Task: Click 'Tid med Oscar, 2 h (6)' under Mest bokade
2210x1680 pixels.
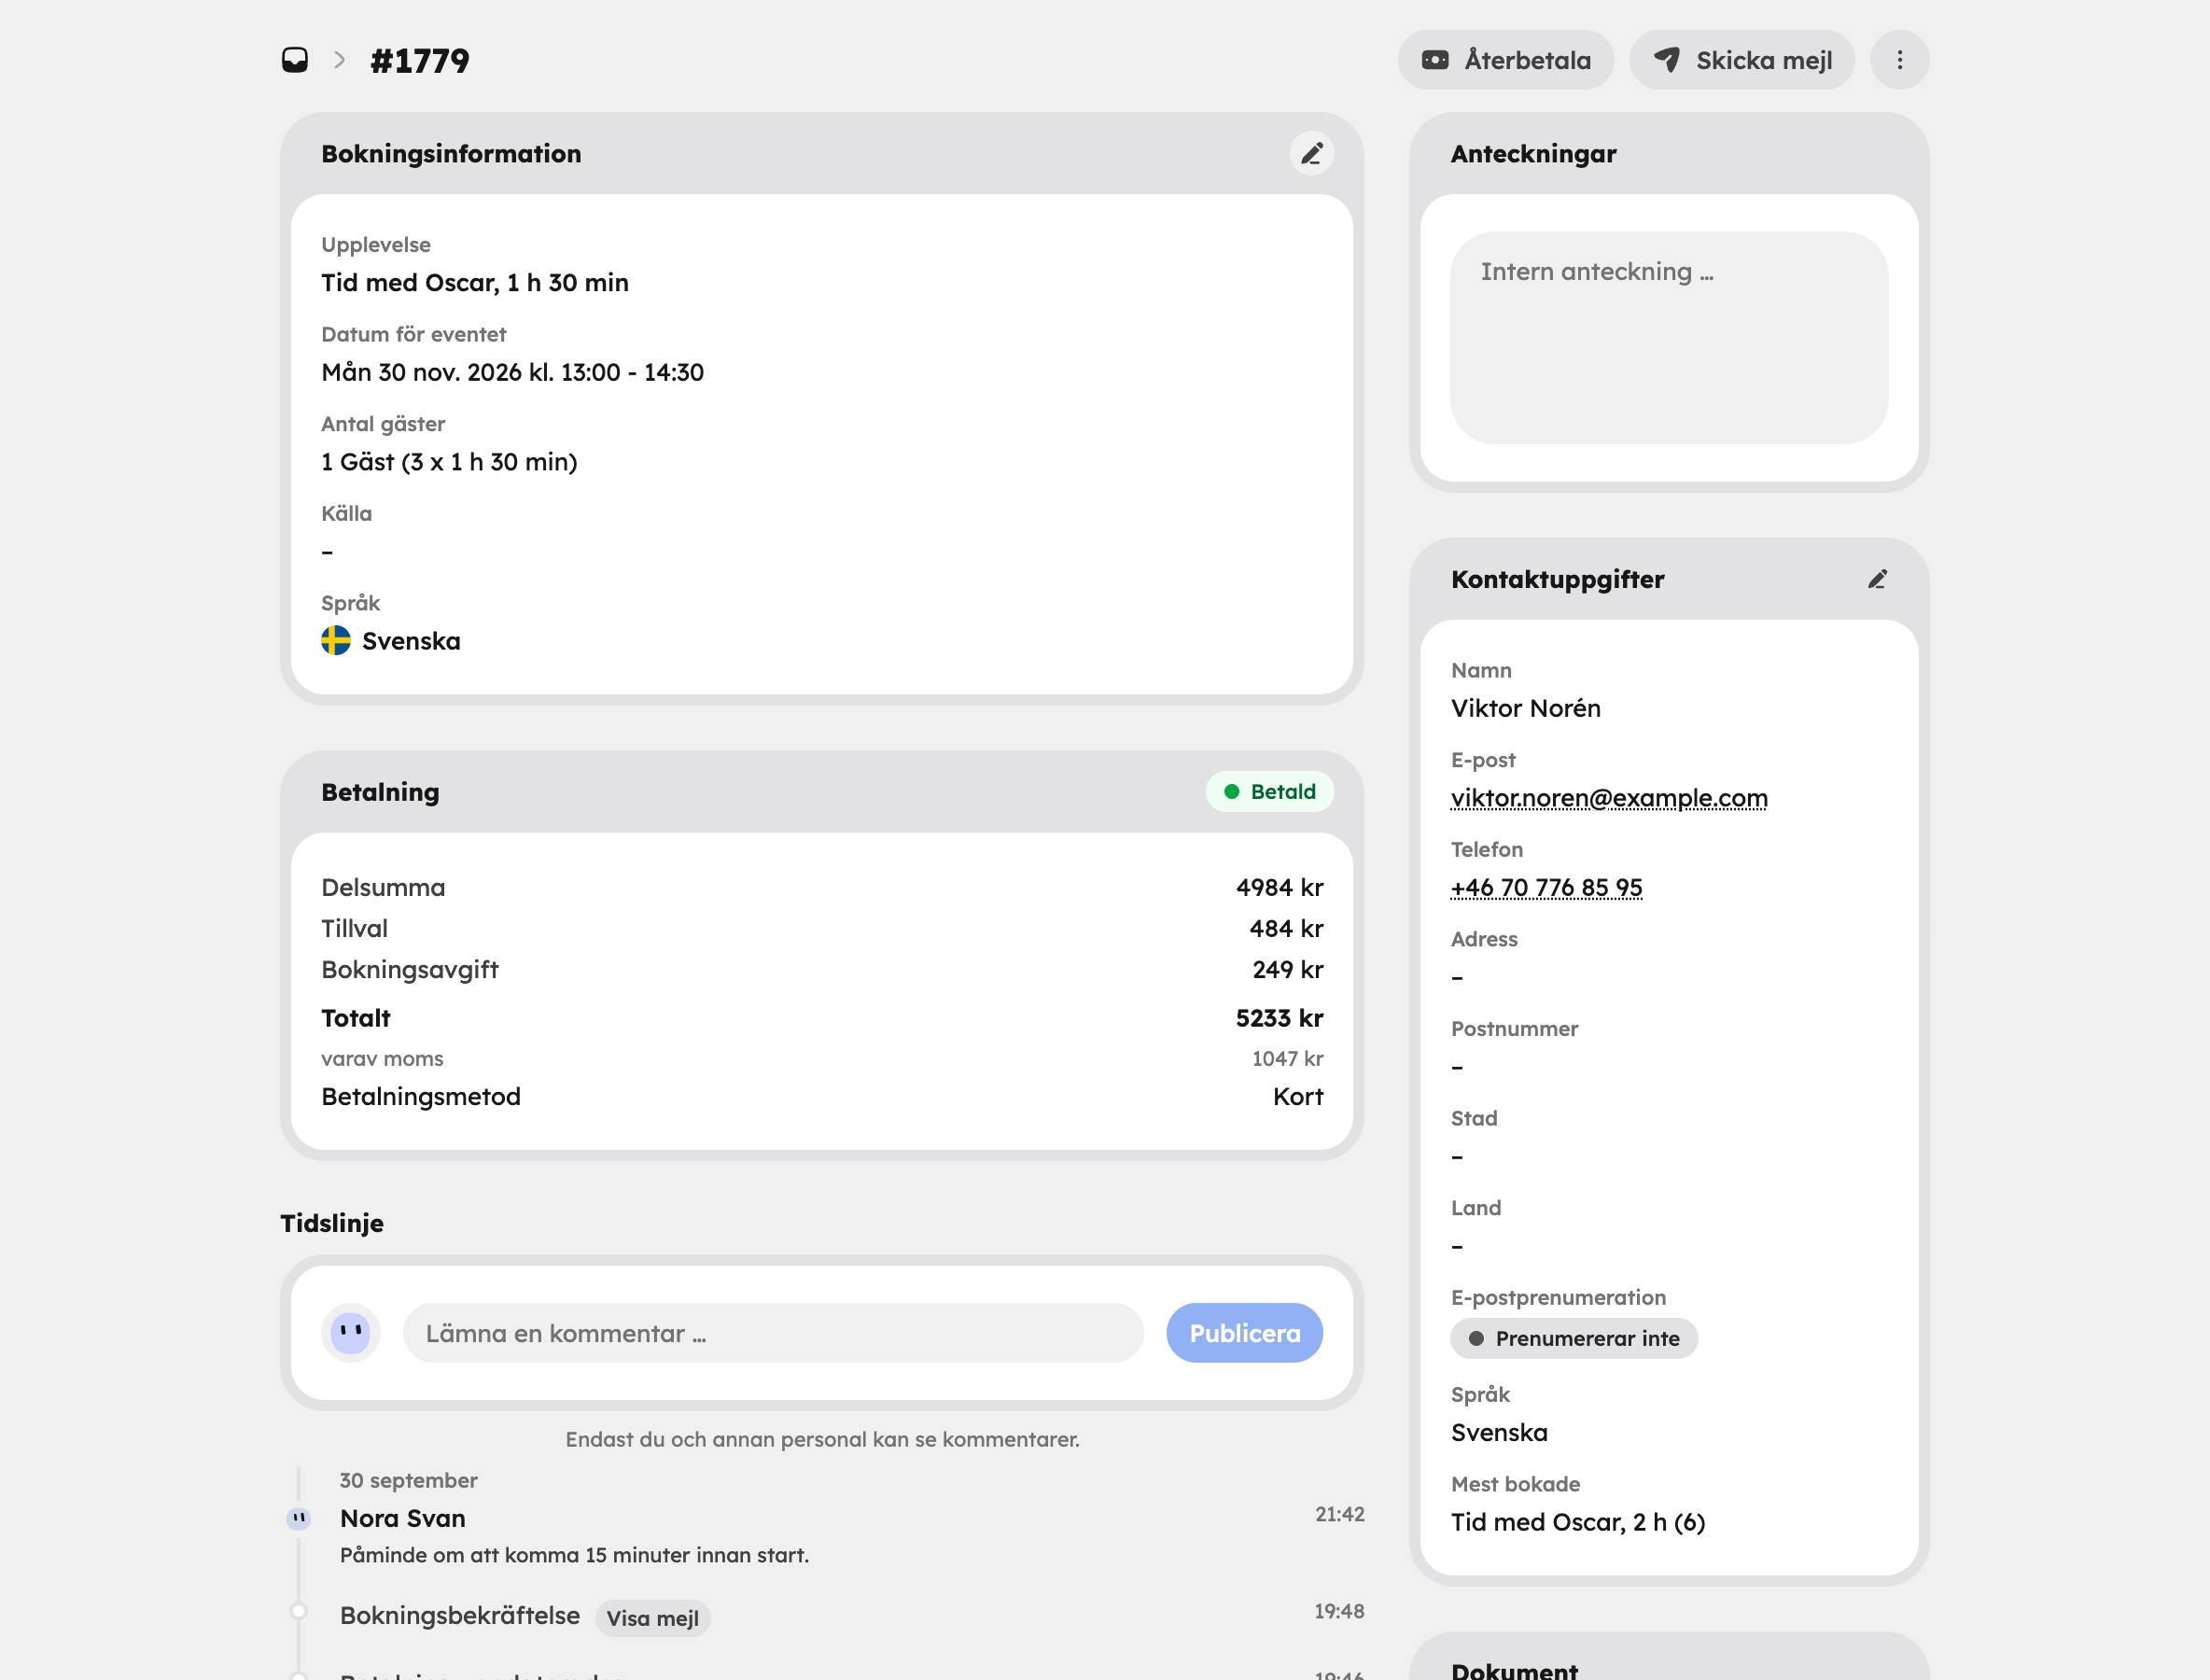Action: (1577, 1521)
